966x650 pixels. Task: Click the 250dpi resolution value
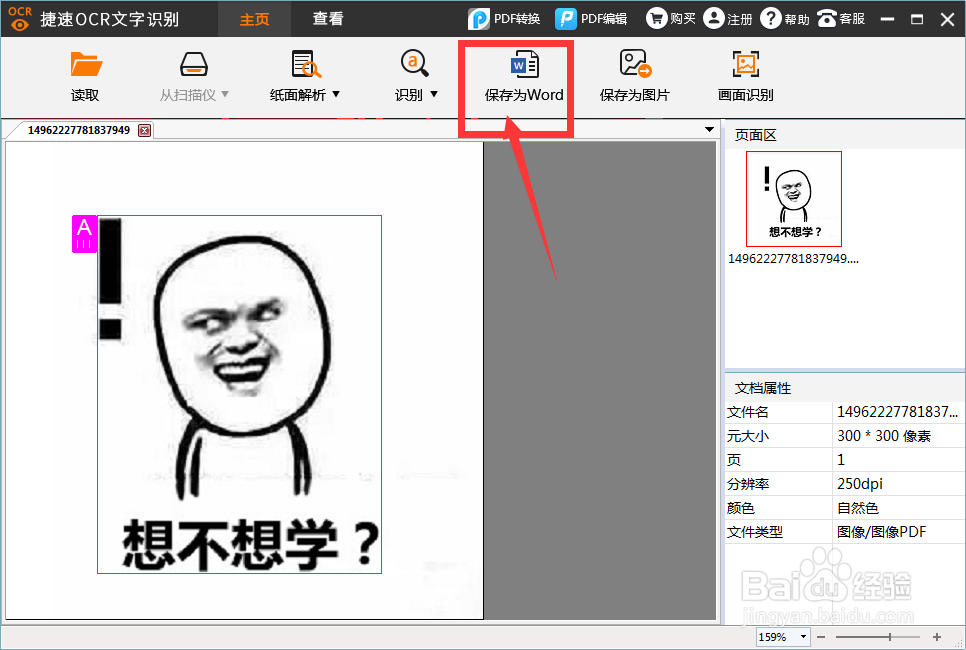[x=859, y=484]
